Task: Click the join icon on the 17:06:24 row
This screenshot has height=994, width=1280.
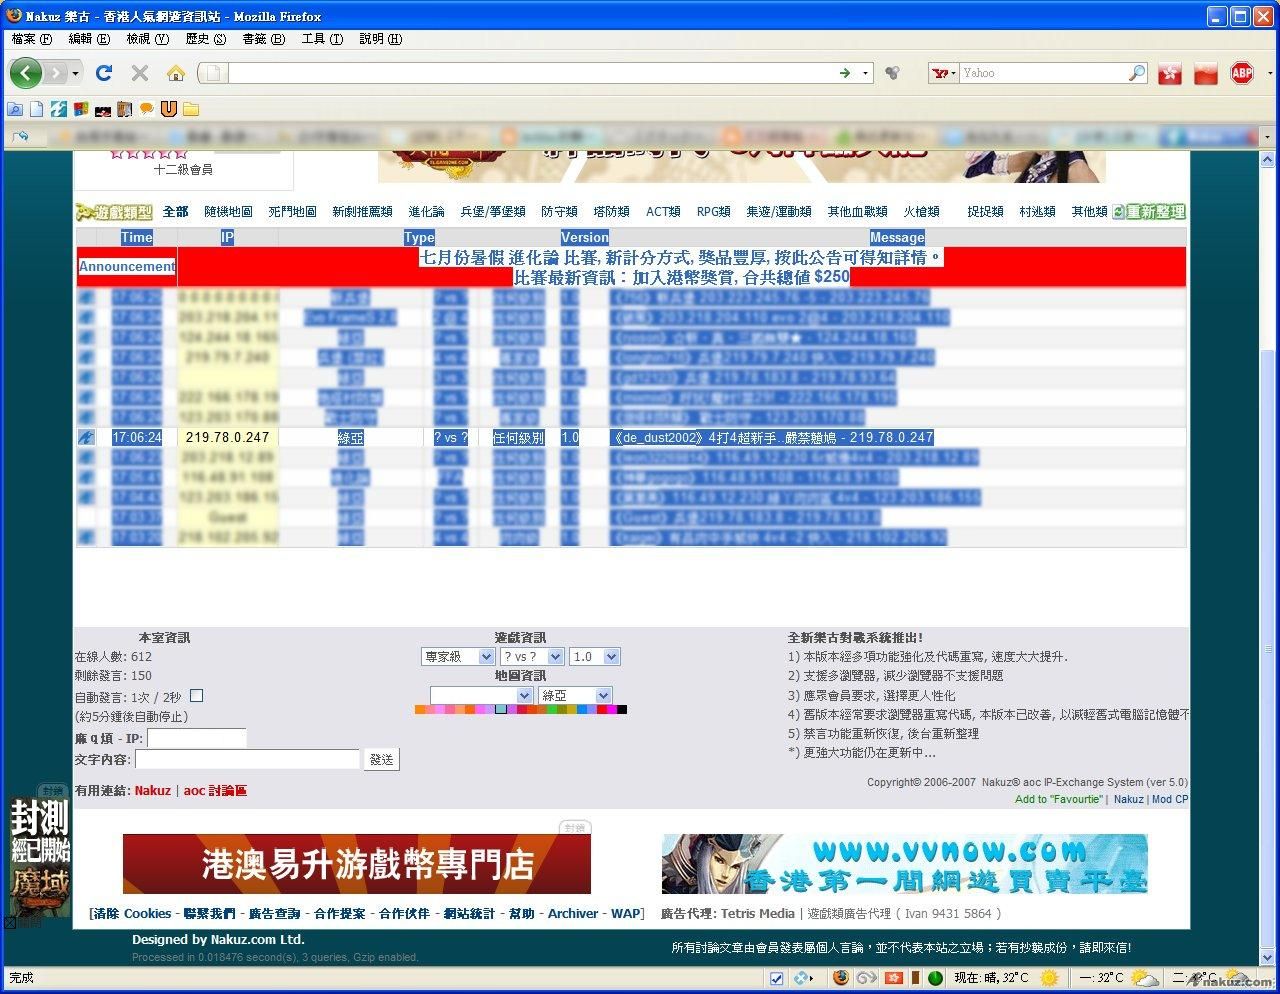Action: 86,437
